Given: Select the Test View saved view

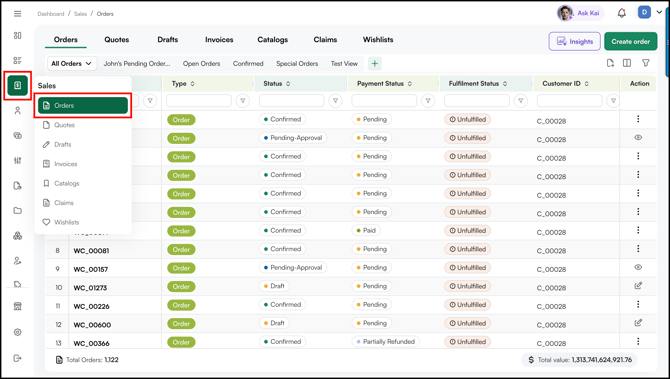Looking at the screenshot, I should click(344, 64).
